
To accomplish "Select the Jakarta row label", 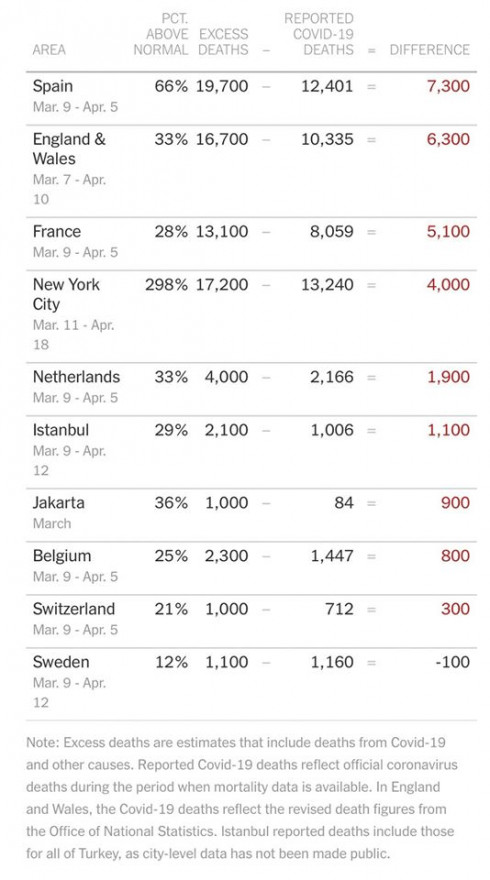I will pos(58,502).
